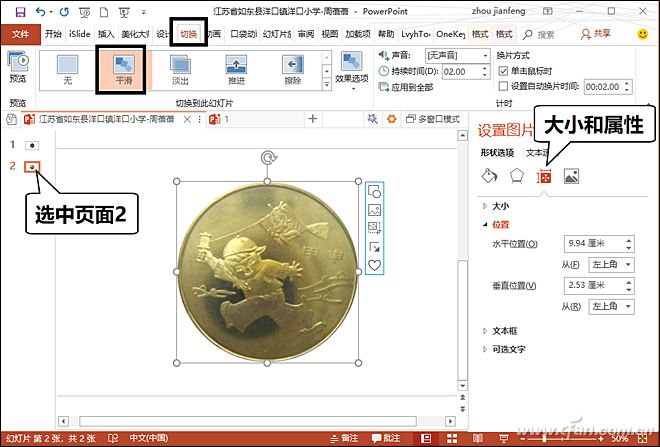Select the Morph (平滑) transition
This screenshot has width=660, height=447.
[x=124, y=69]
